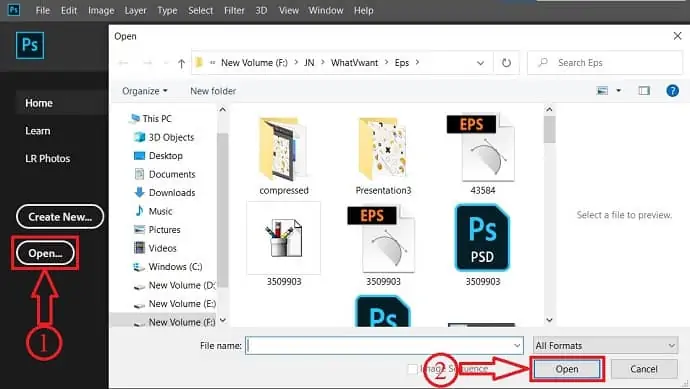The height and width of the screenshot is (389, 690).
Task: Click New folder in toolbar
Action: (x=213, y=91)
